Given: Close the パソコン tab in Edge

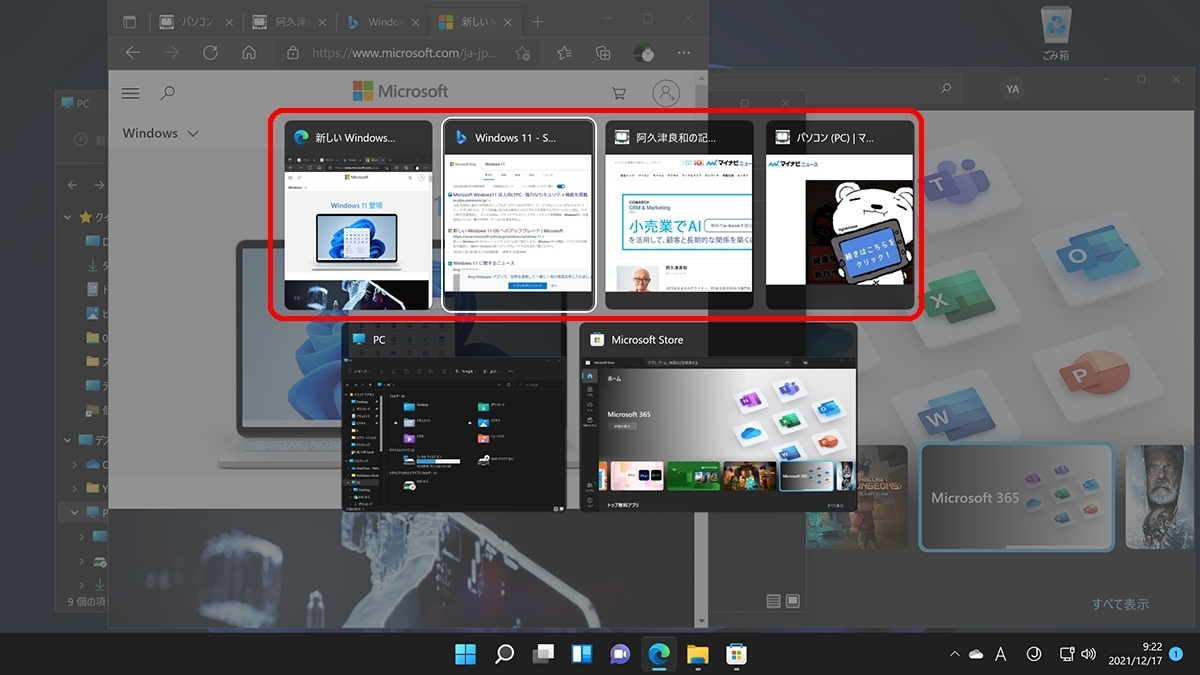Looking at the screenshot, I should click(x=231, y=22).
